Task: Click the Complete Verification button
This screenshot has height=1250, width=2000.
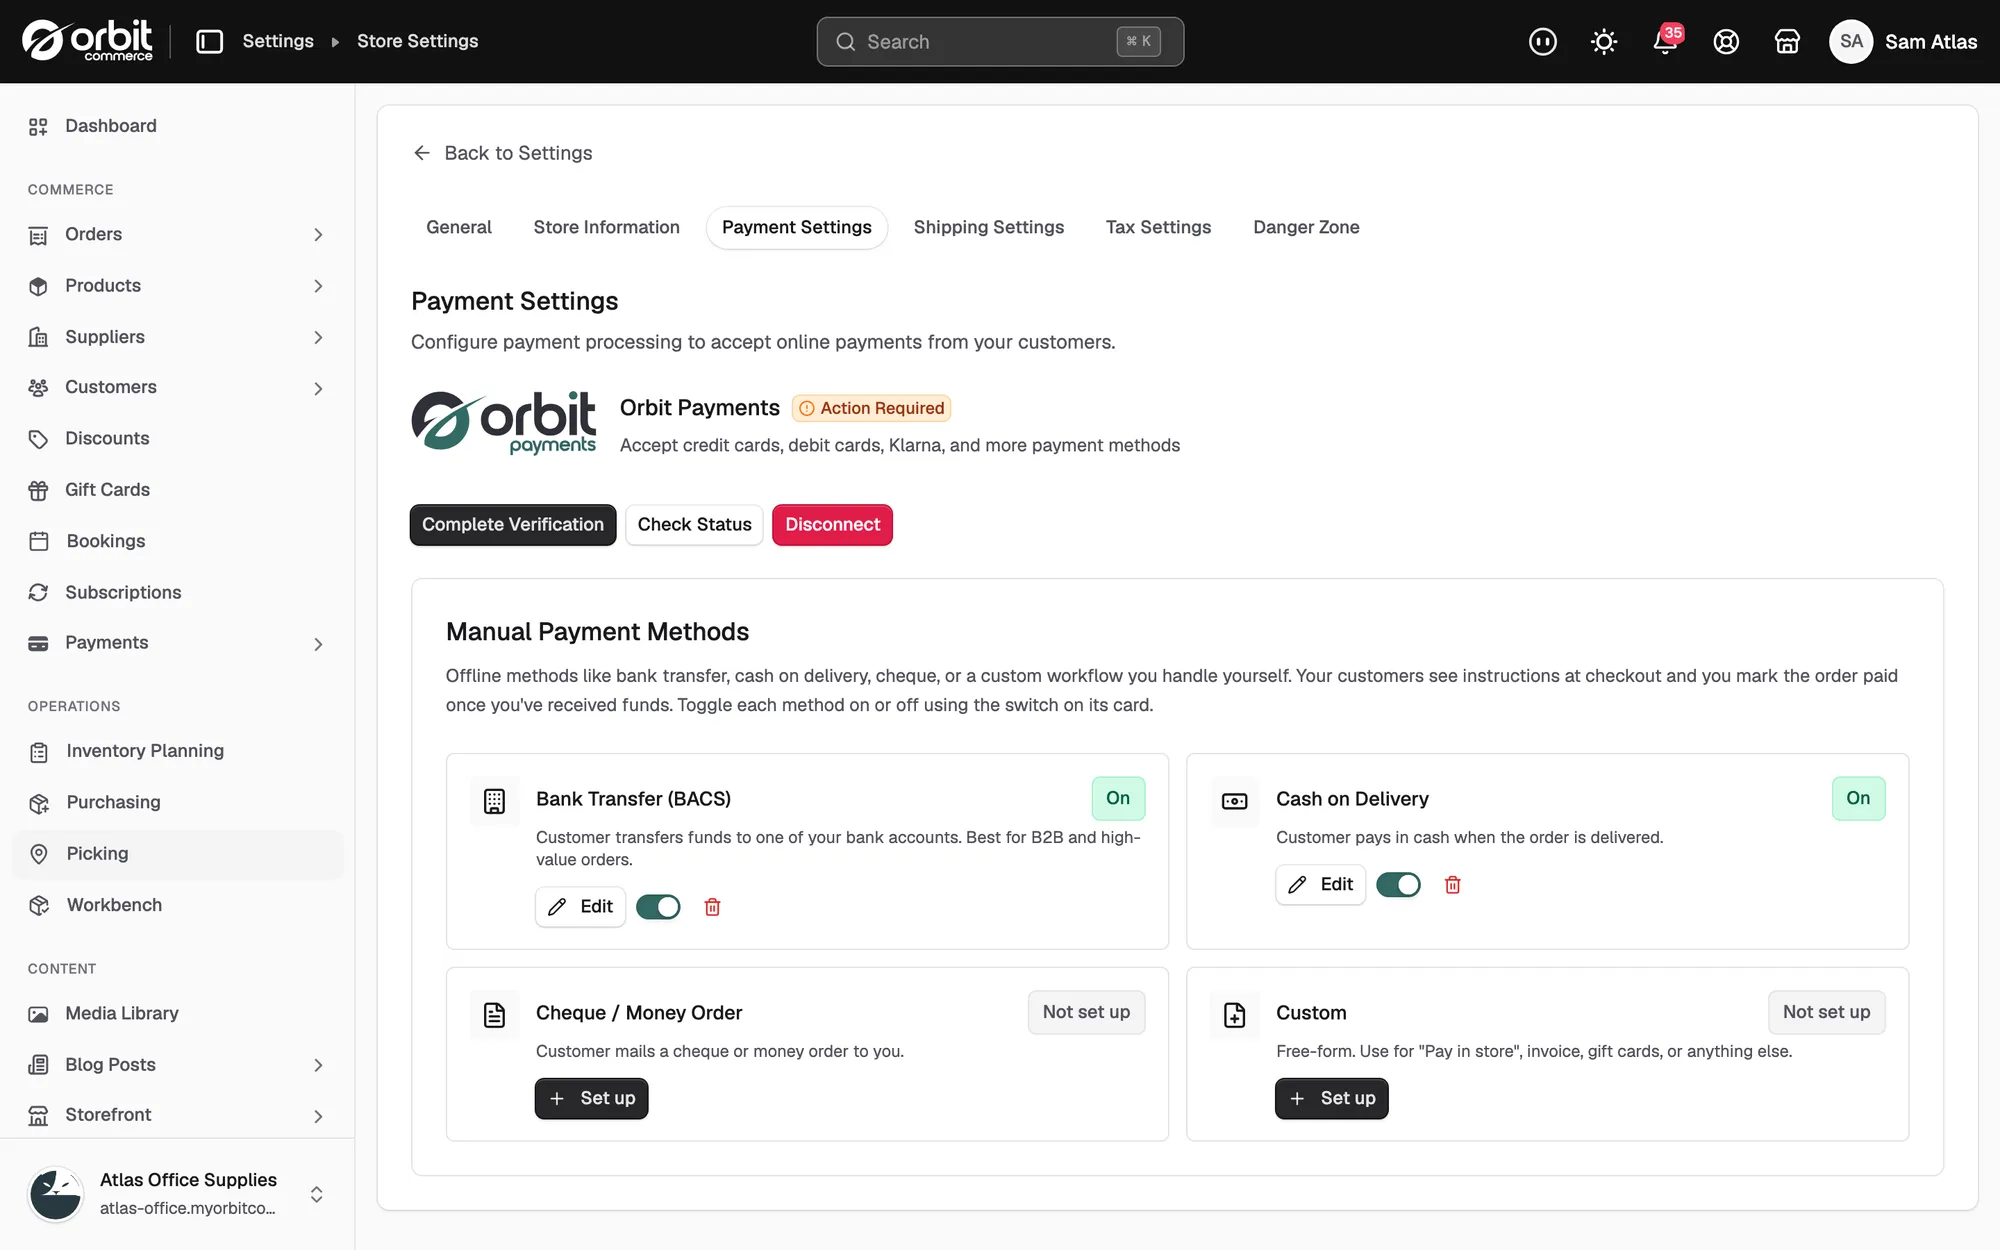Action: [513, 525]
